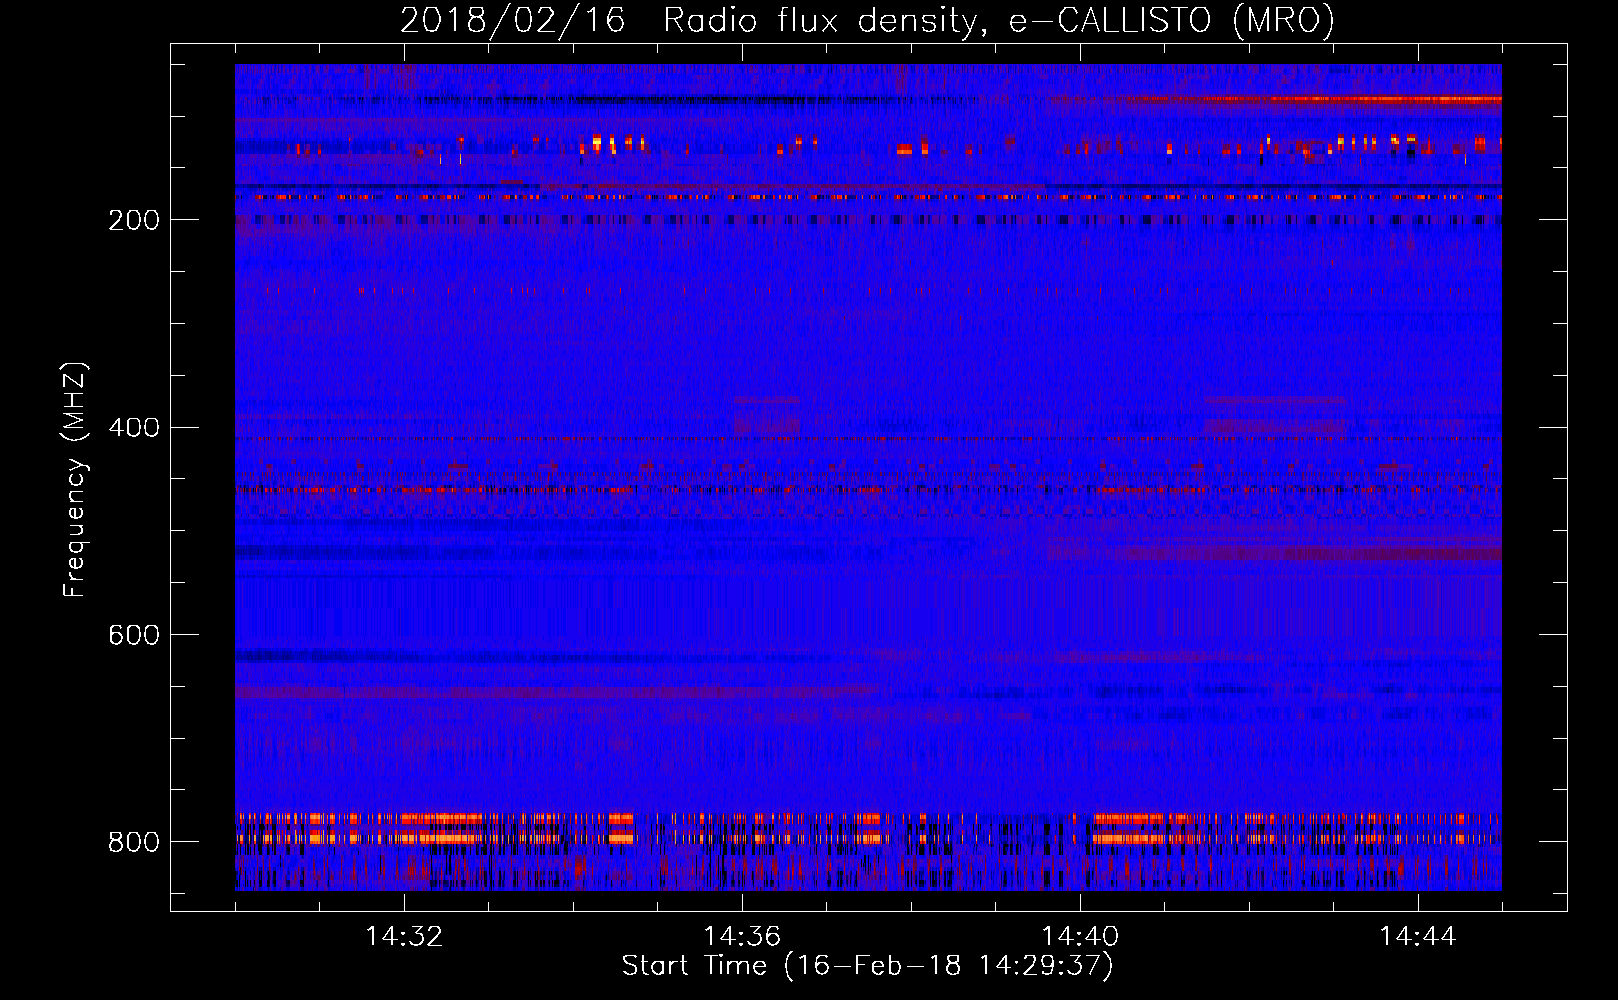This screenshot has width=1618, height=1000.
Task: Click the '400' frequency tick label
Action: pos(134,428)
